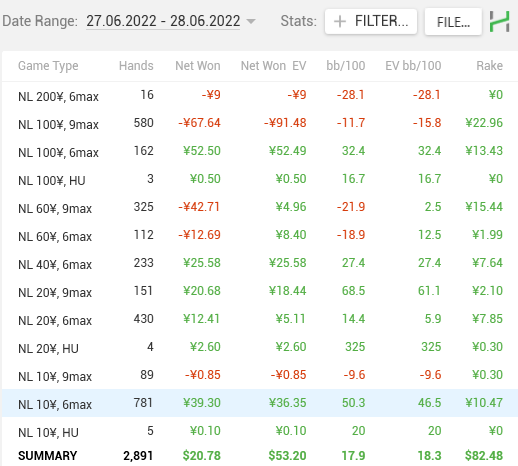Screen dimensions: 518x466
Task: Click the green Hand2Note logo icon
Action: (x=499, y=21)
